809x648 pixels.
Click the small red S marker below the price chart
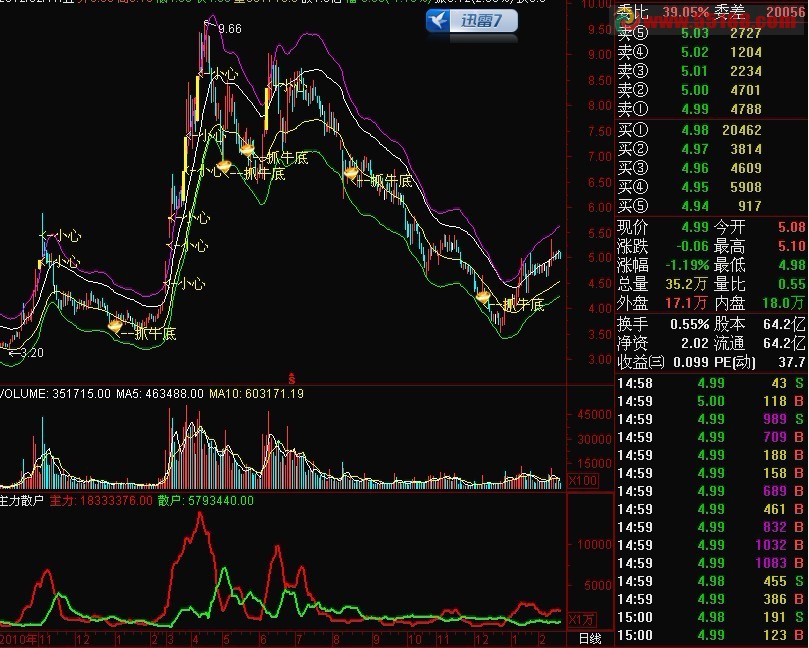tap(292, 379)
